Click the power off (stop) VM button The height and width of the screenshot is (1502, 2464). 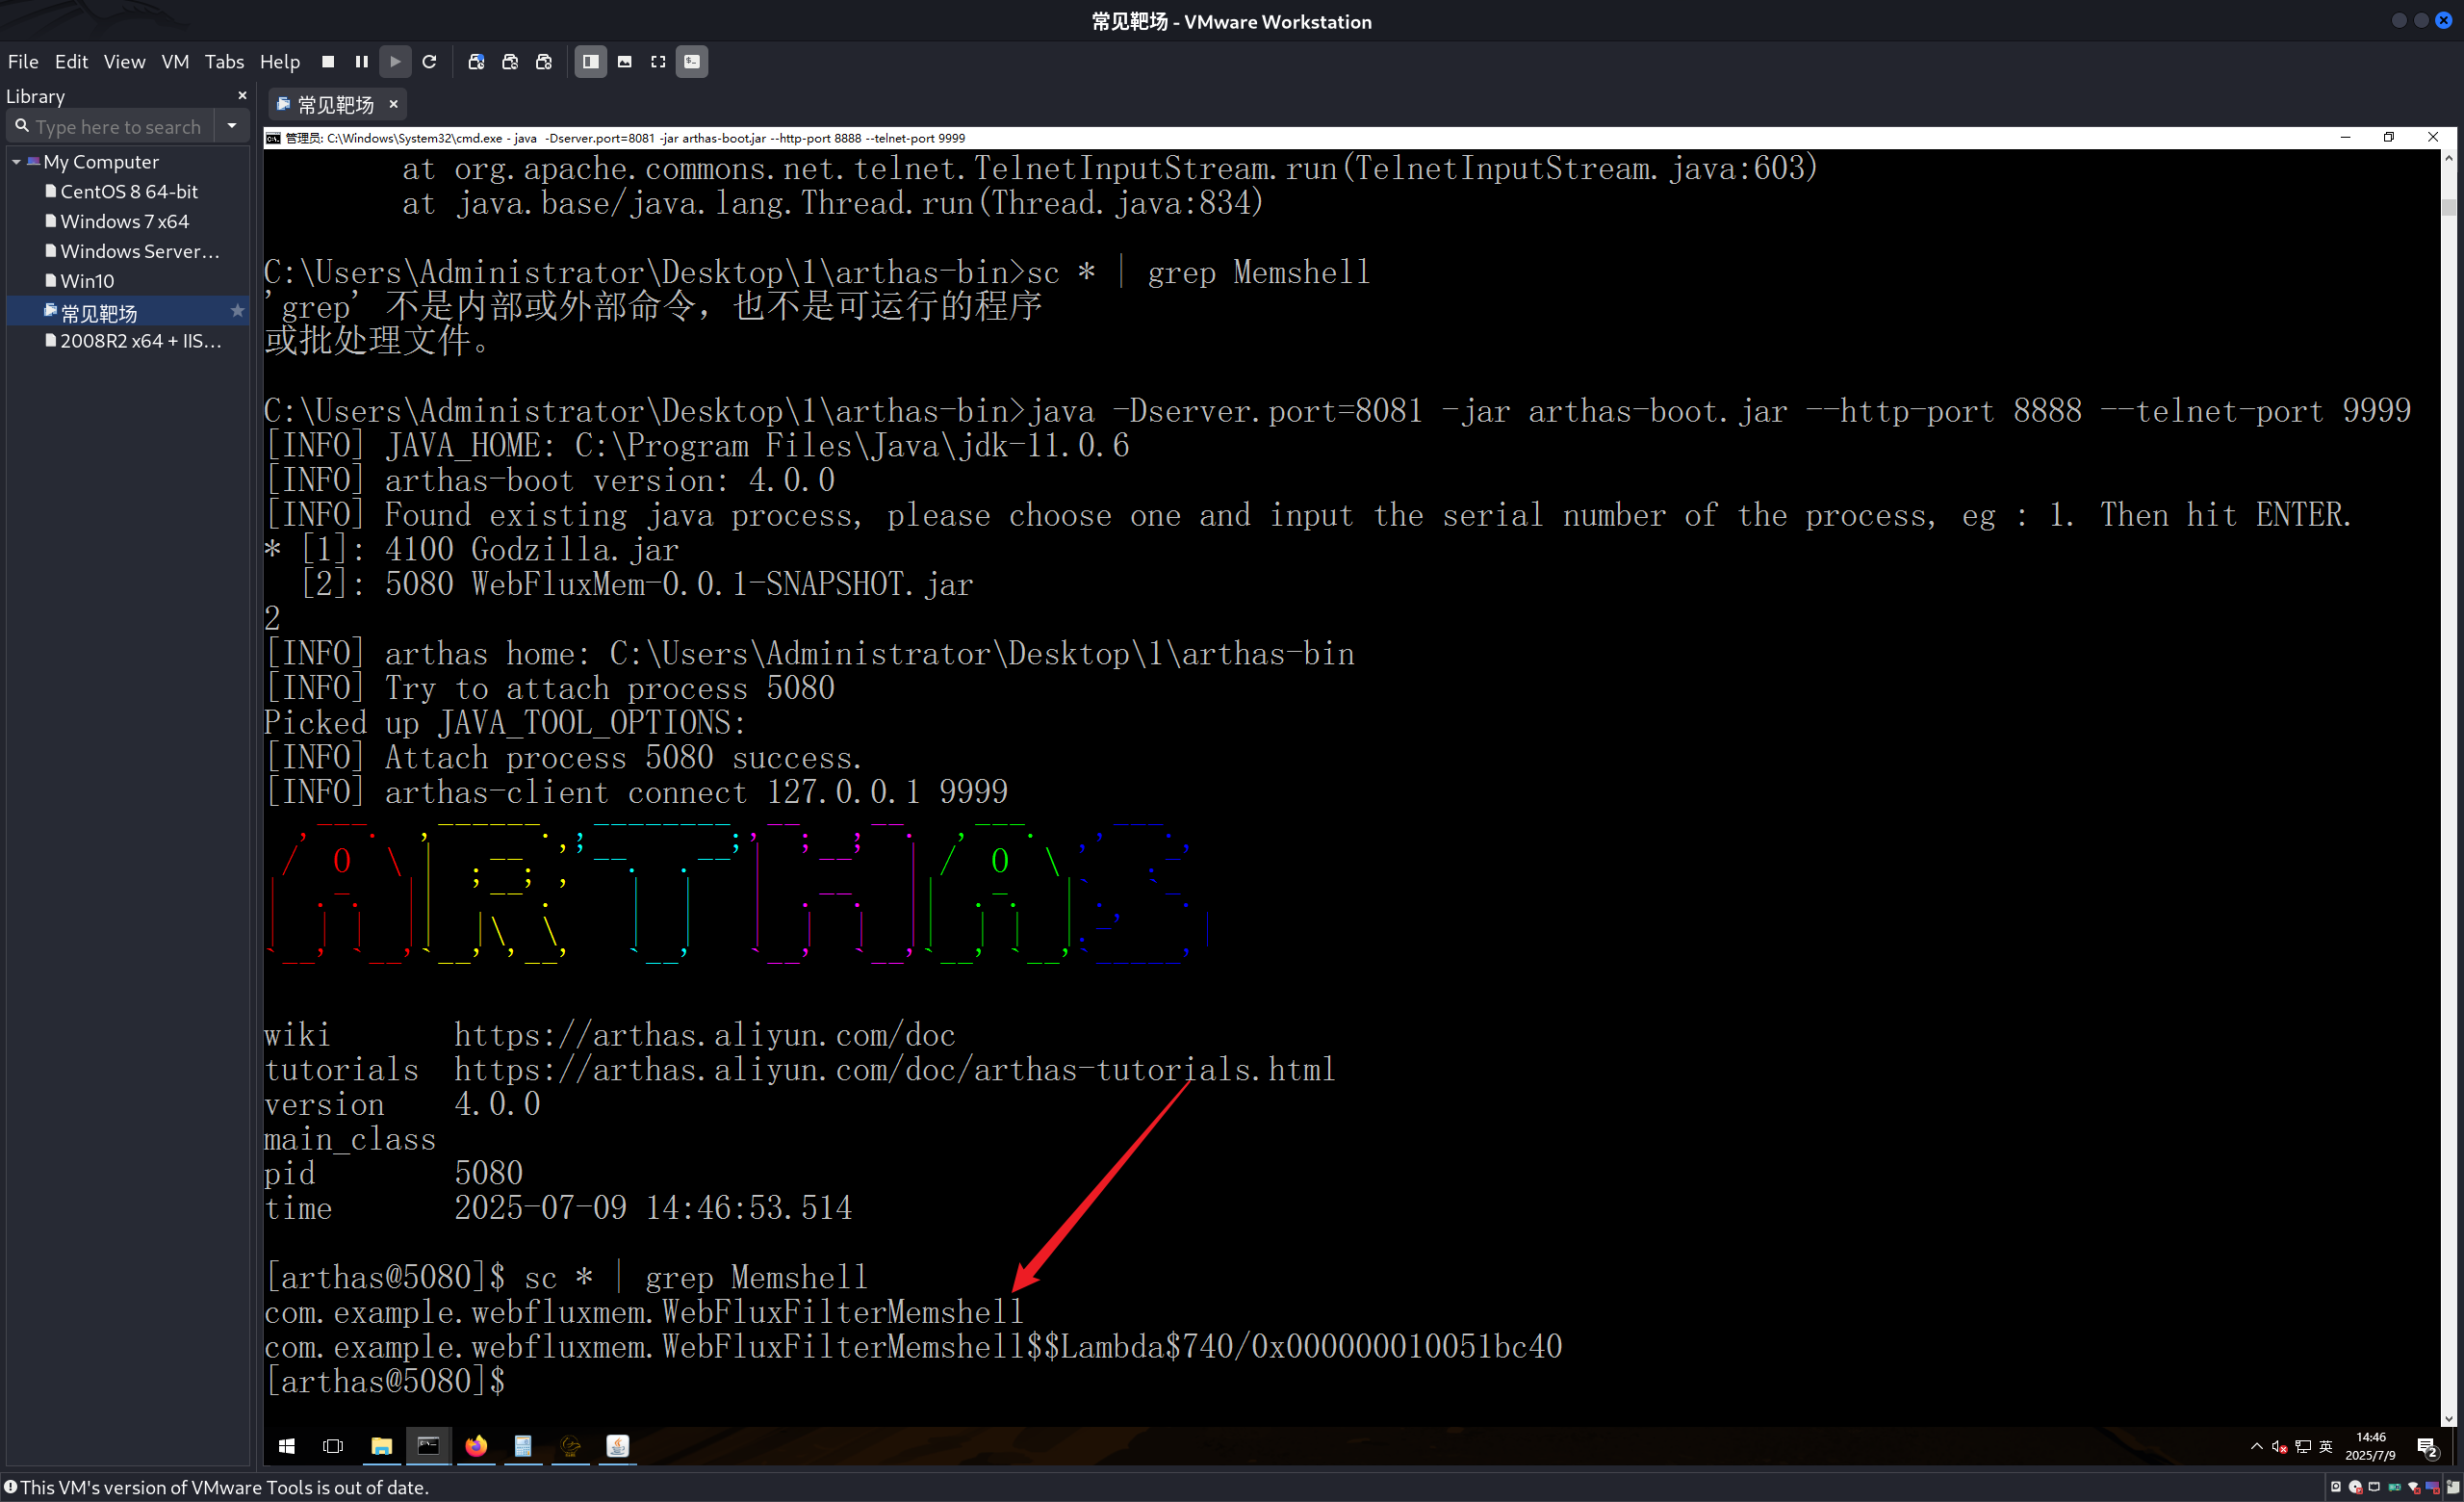point(328,62)
